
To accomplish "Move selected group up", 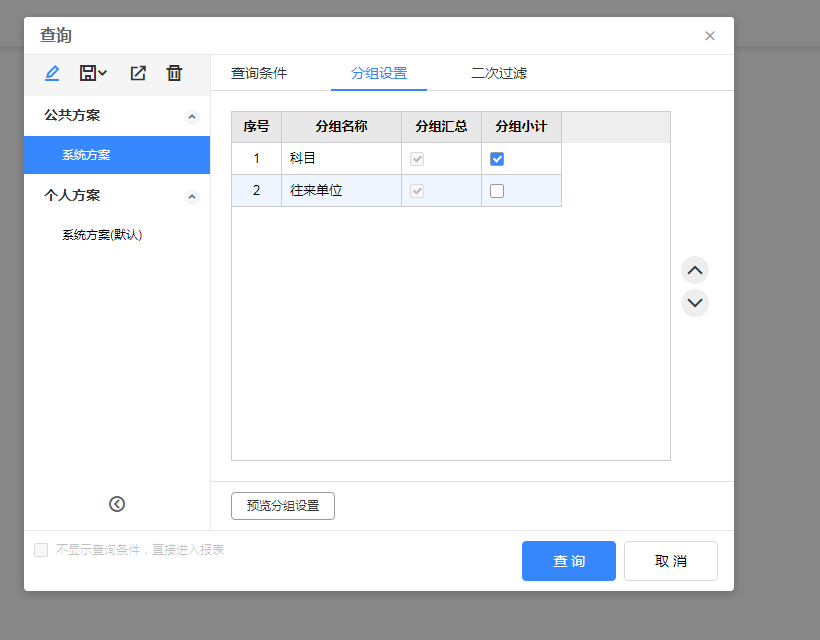I will (694, 270).
